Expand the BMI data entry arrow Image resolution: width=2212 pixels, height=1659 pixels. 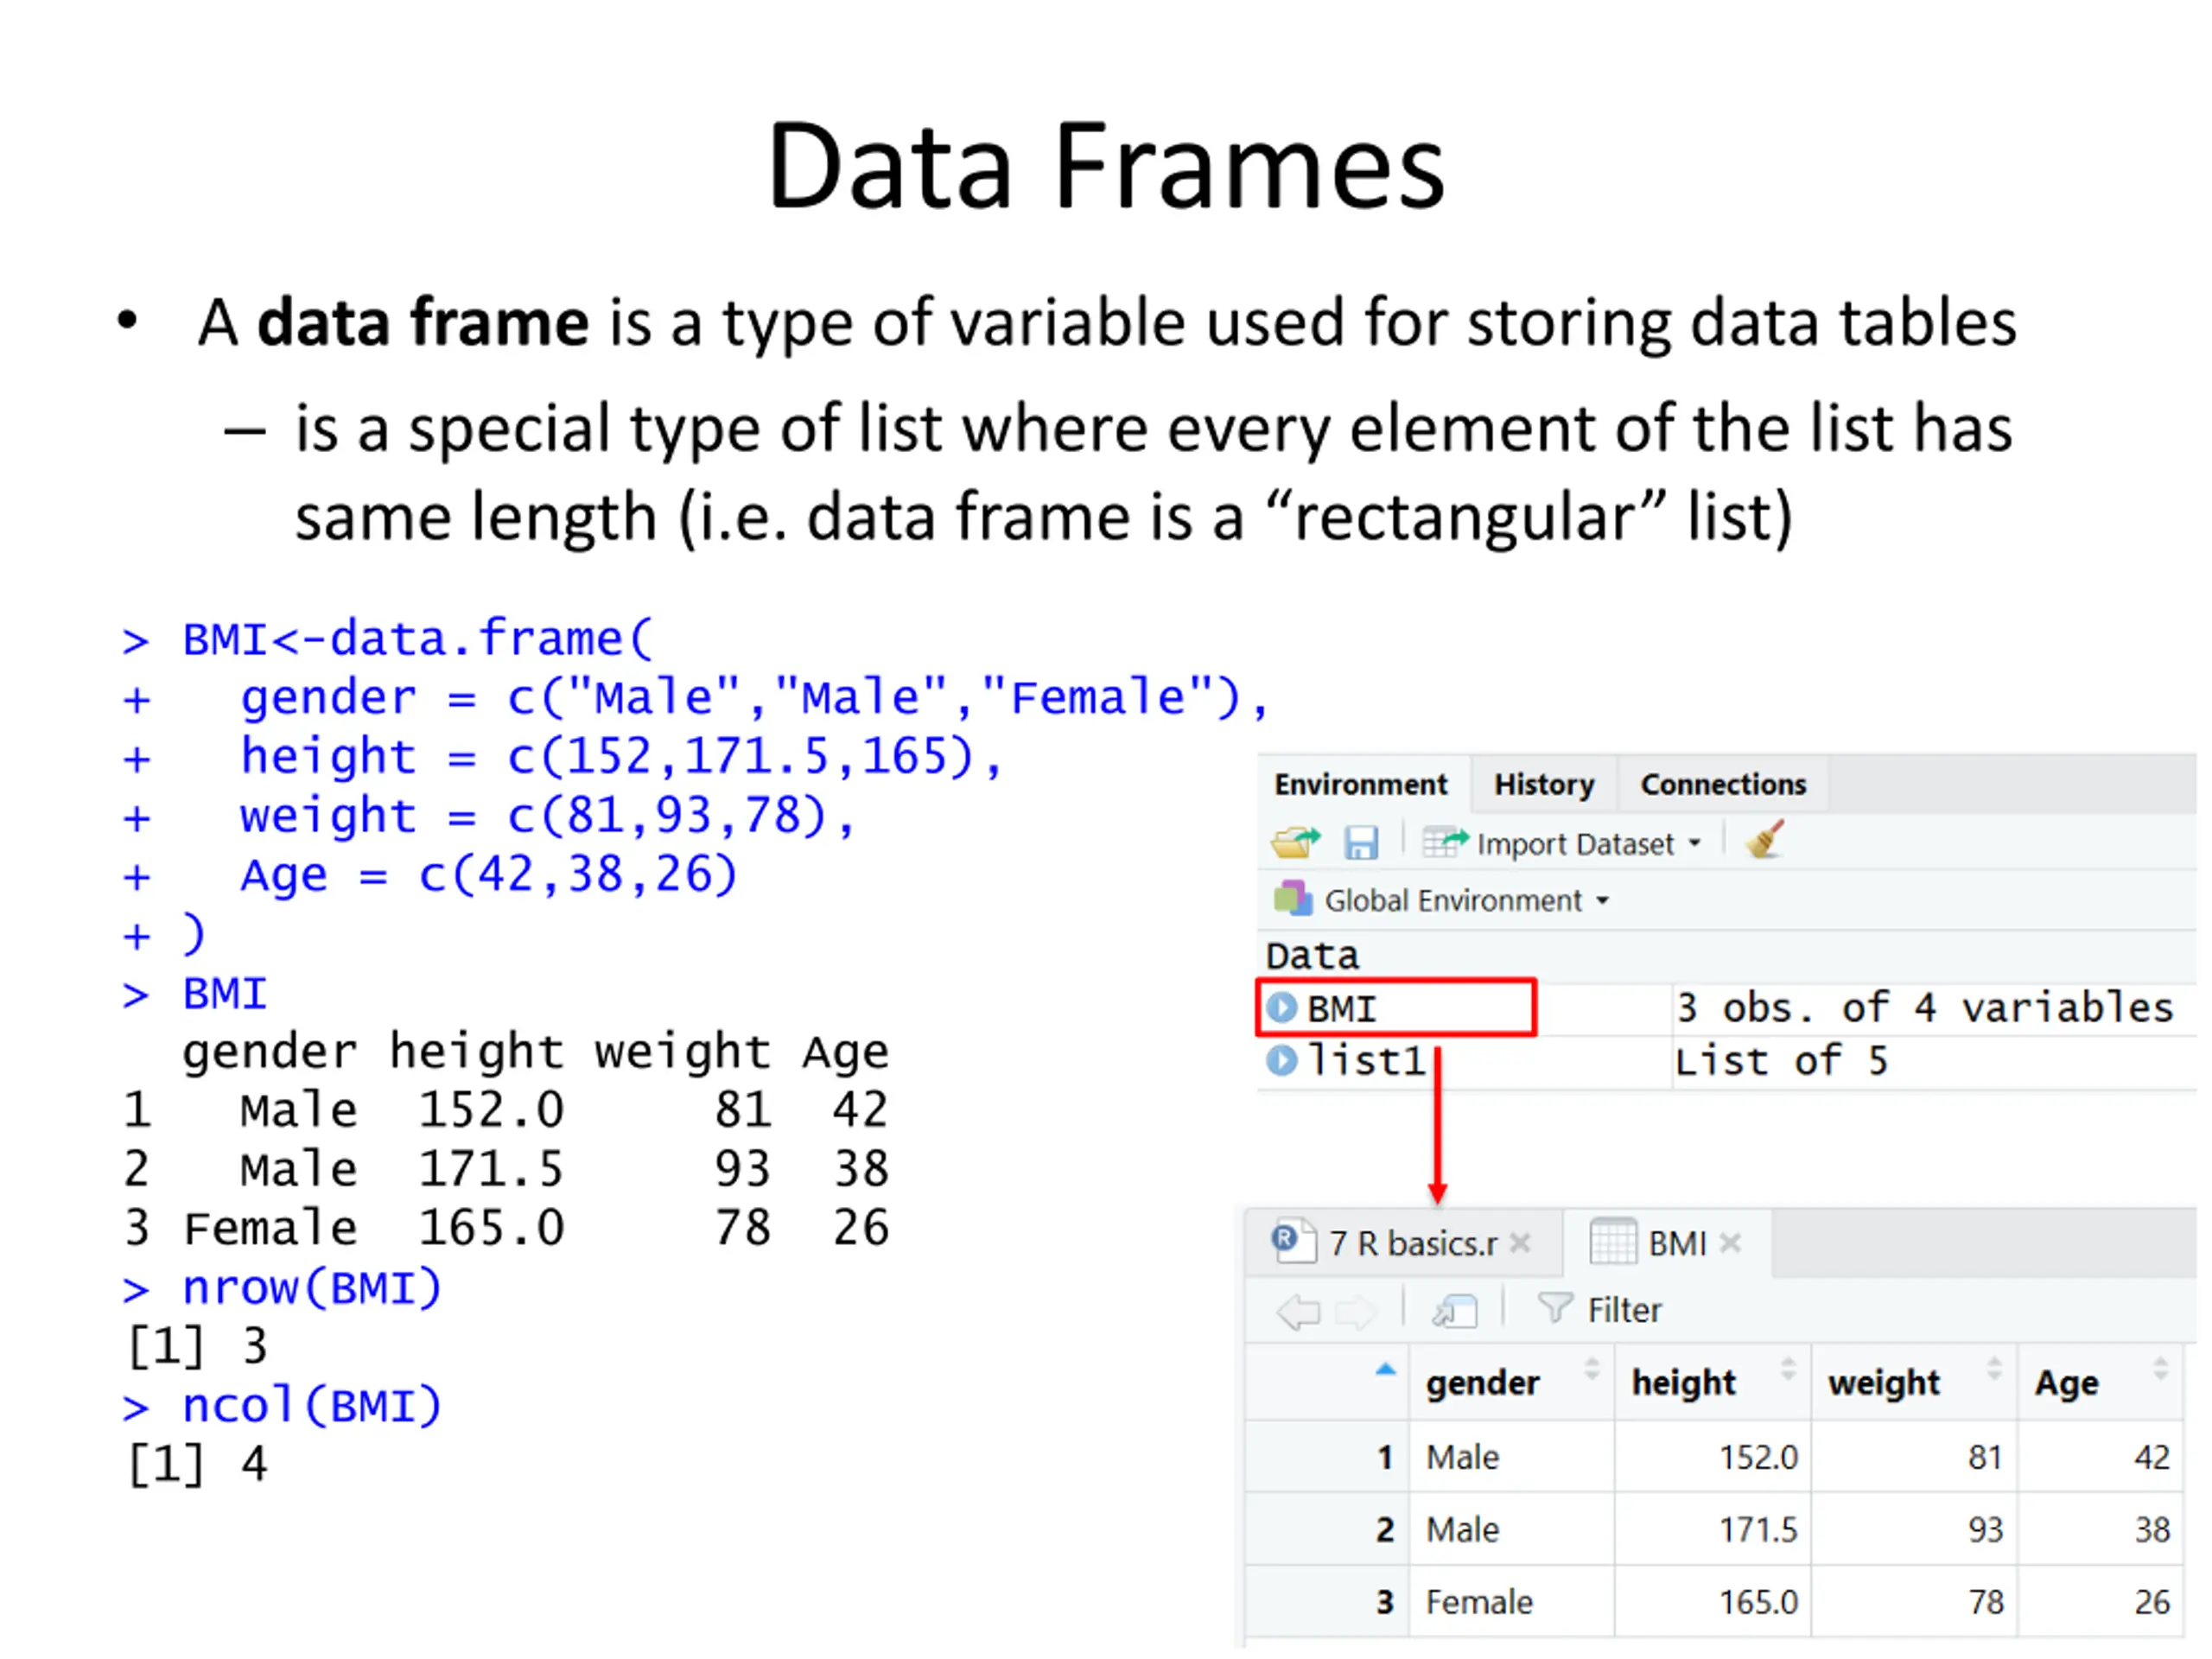(1282, 1007)
